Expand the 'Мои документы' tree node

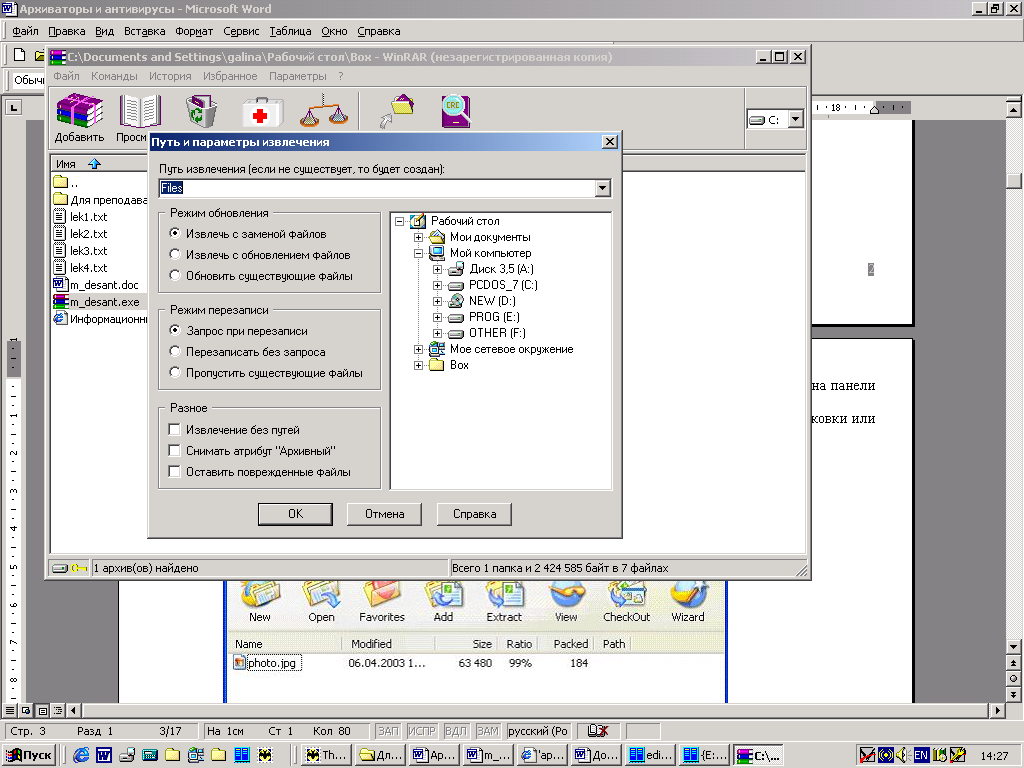[419, 237]
